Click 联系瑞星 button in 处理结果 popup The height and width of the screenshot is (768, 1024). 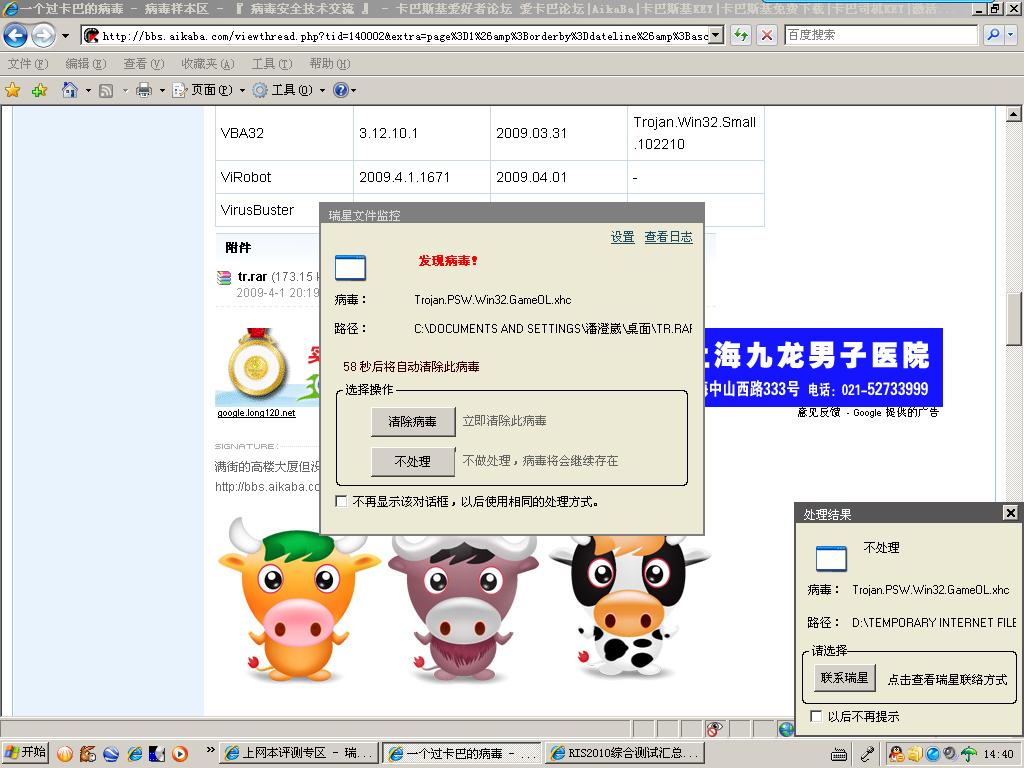point(844,678)
